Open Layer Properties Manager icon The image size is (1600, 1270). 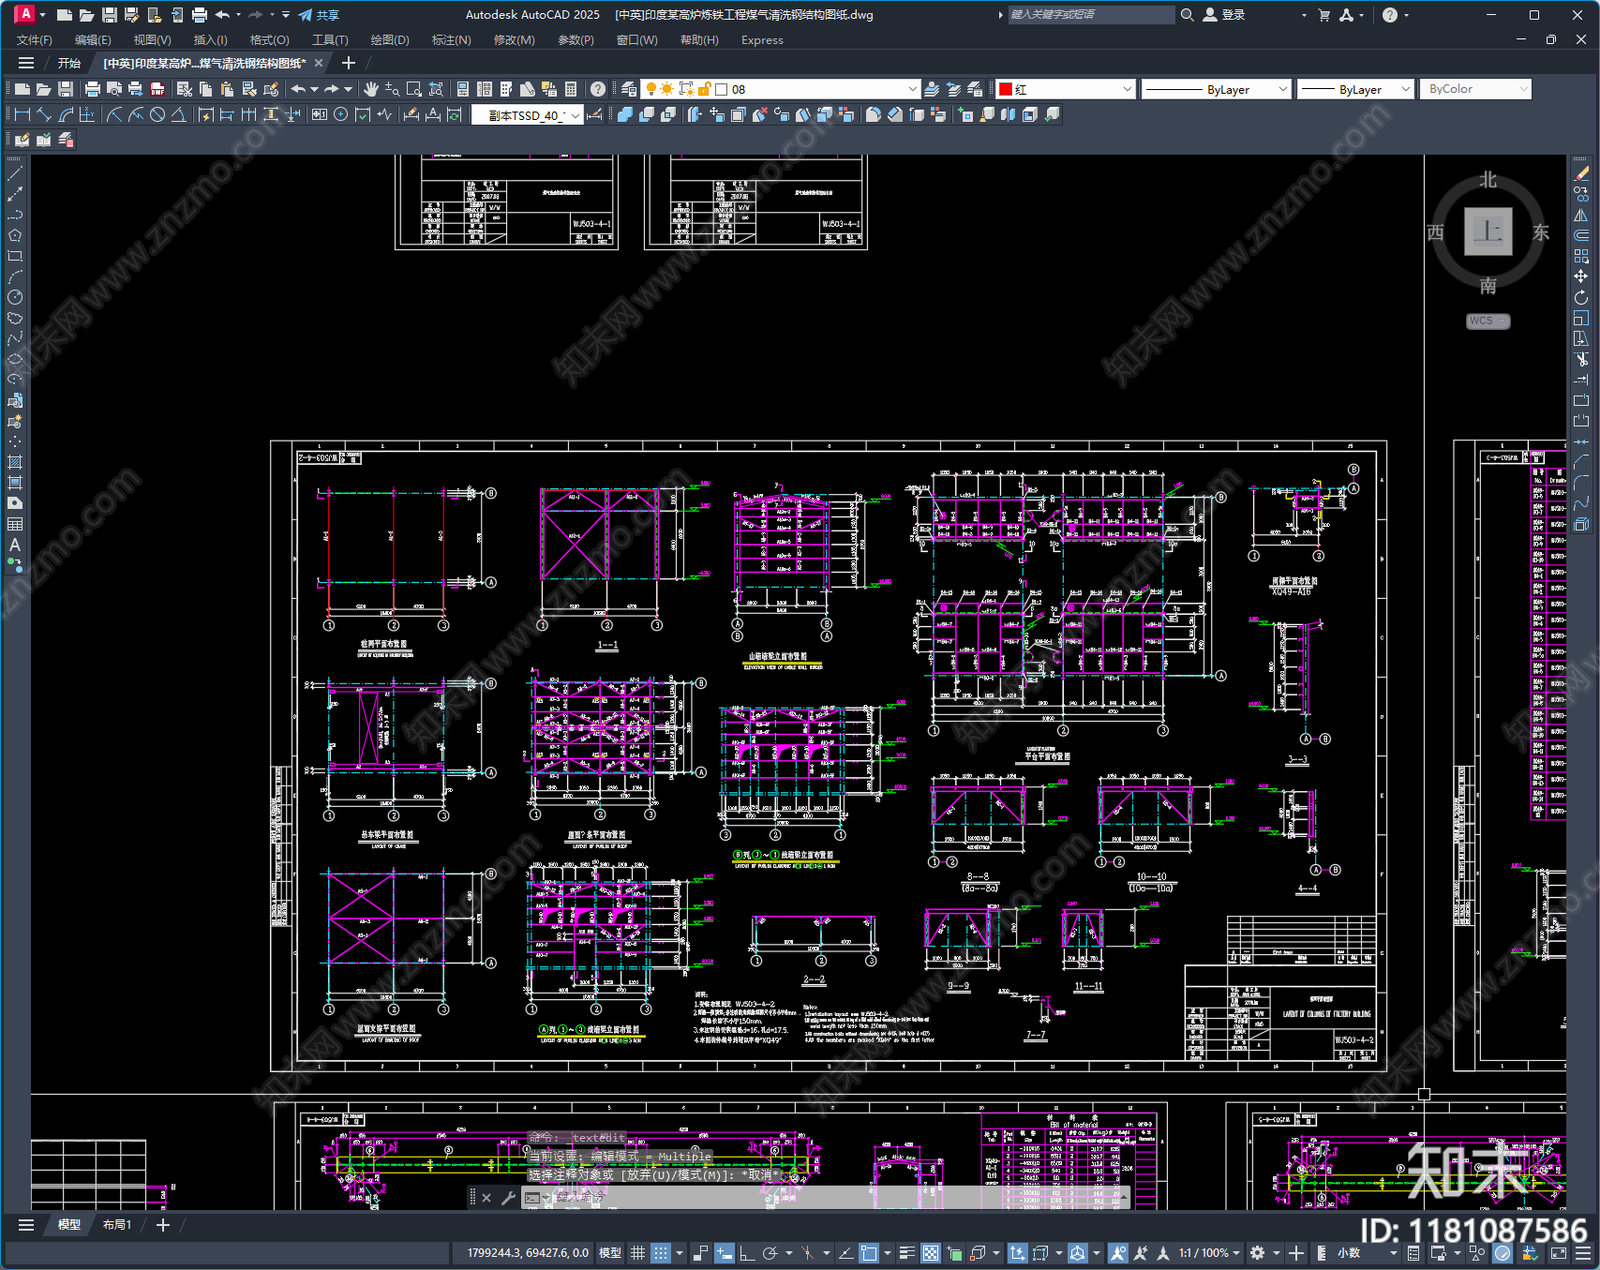pyautogui.click(x=628, y=89)
